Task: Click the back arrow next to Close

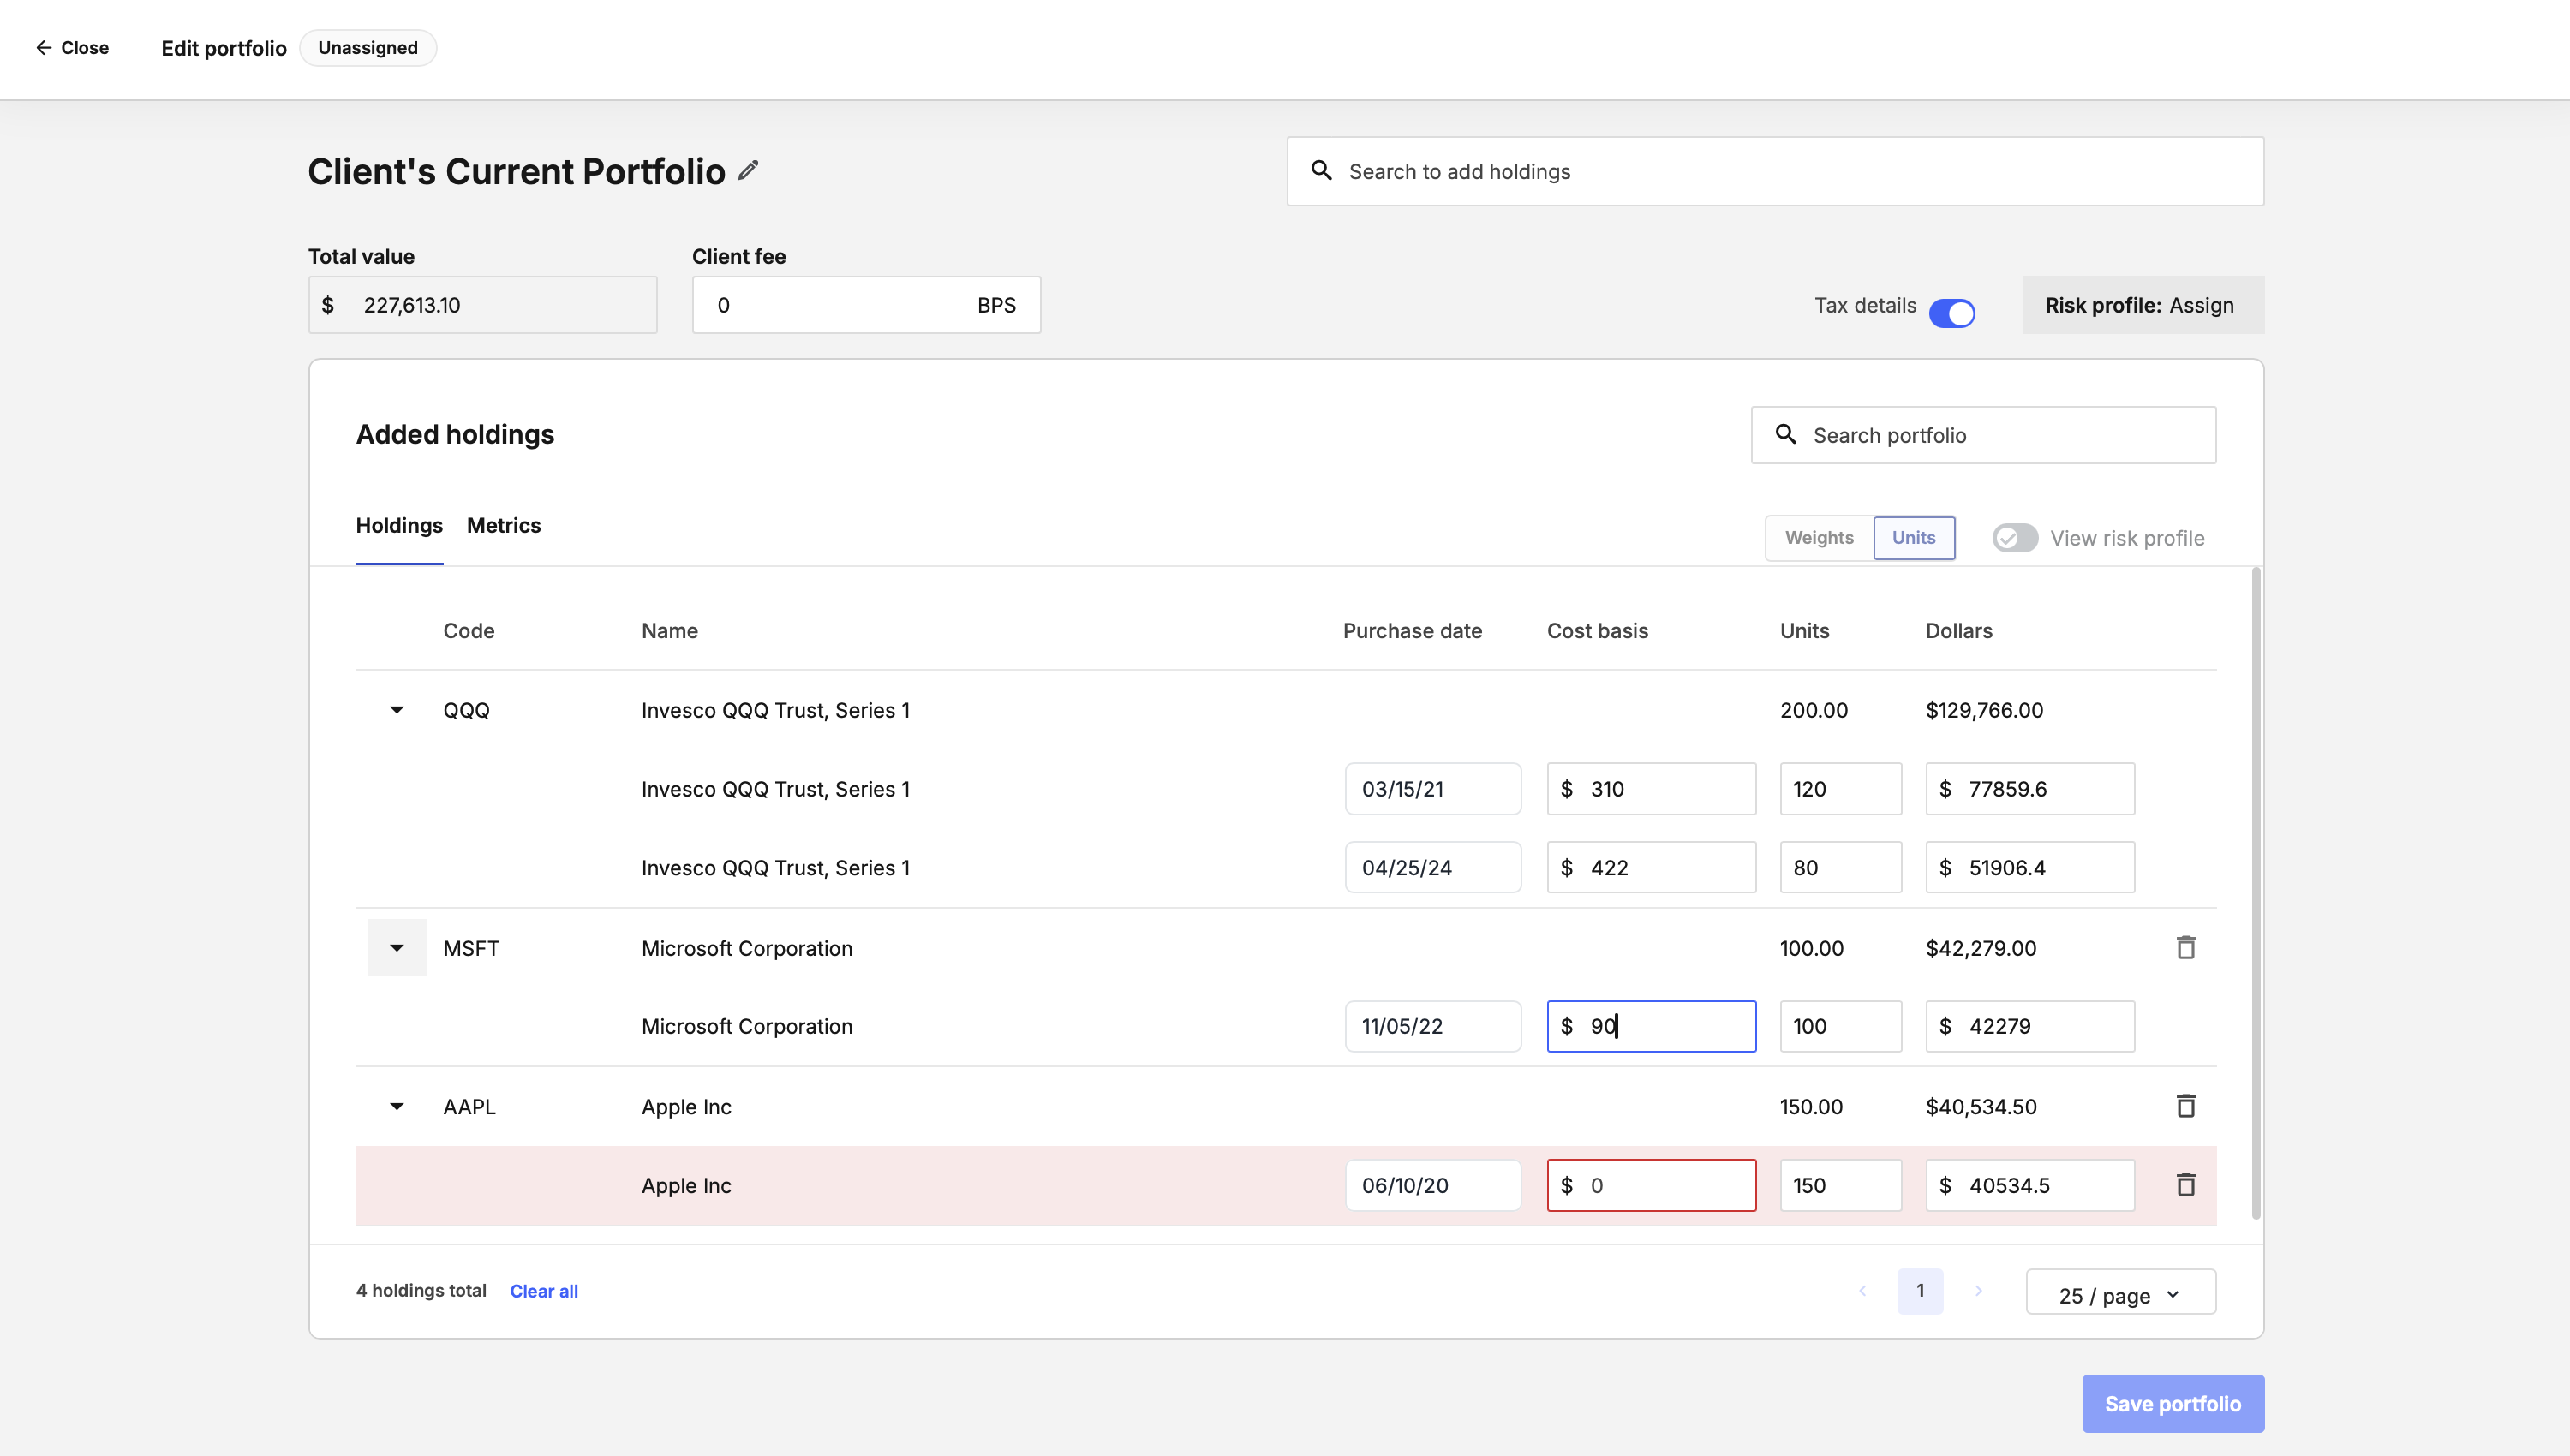Action: (x=43, y=47)
